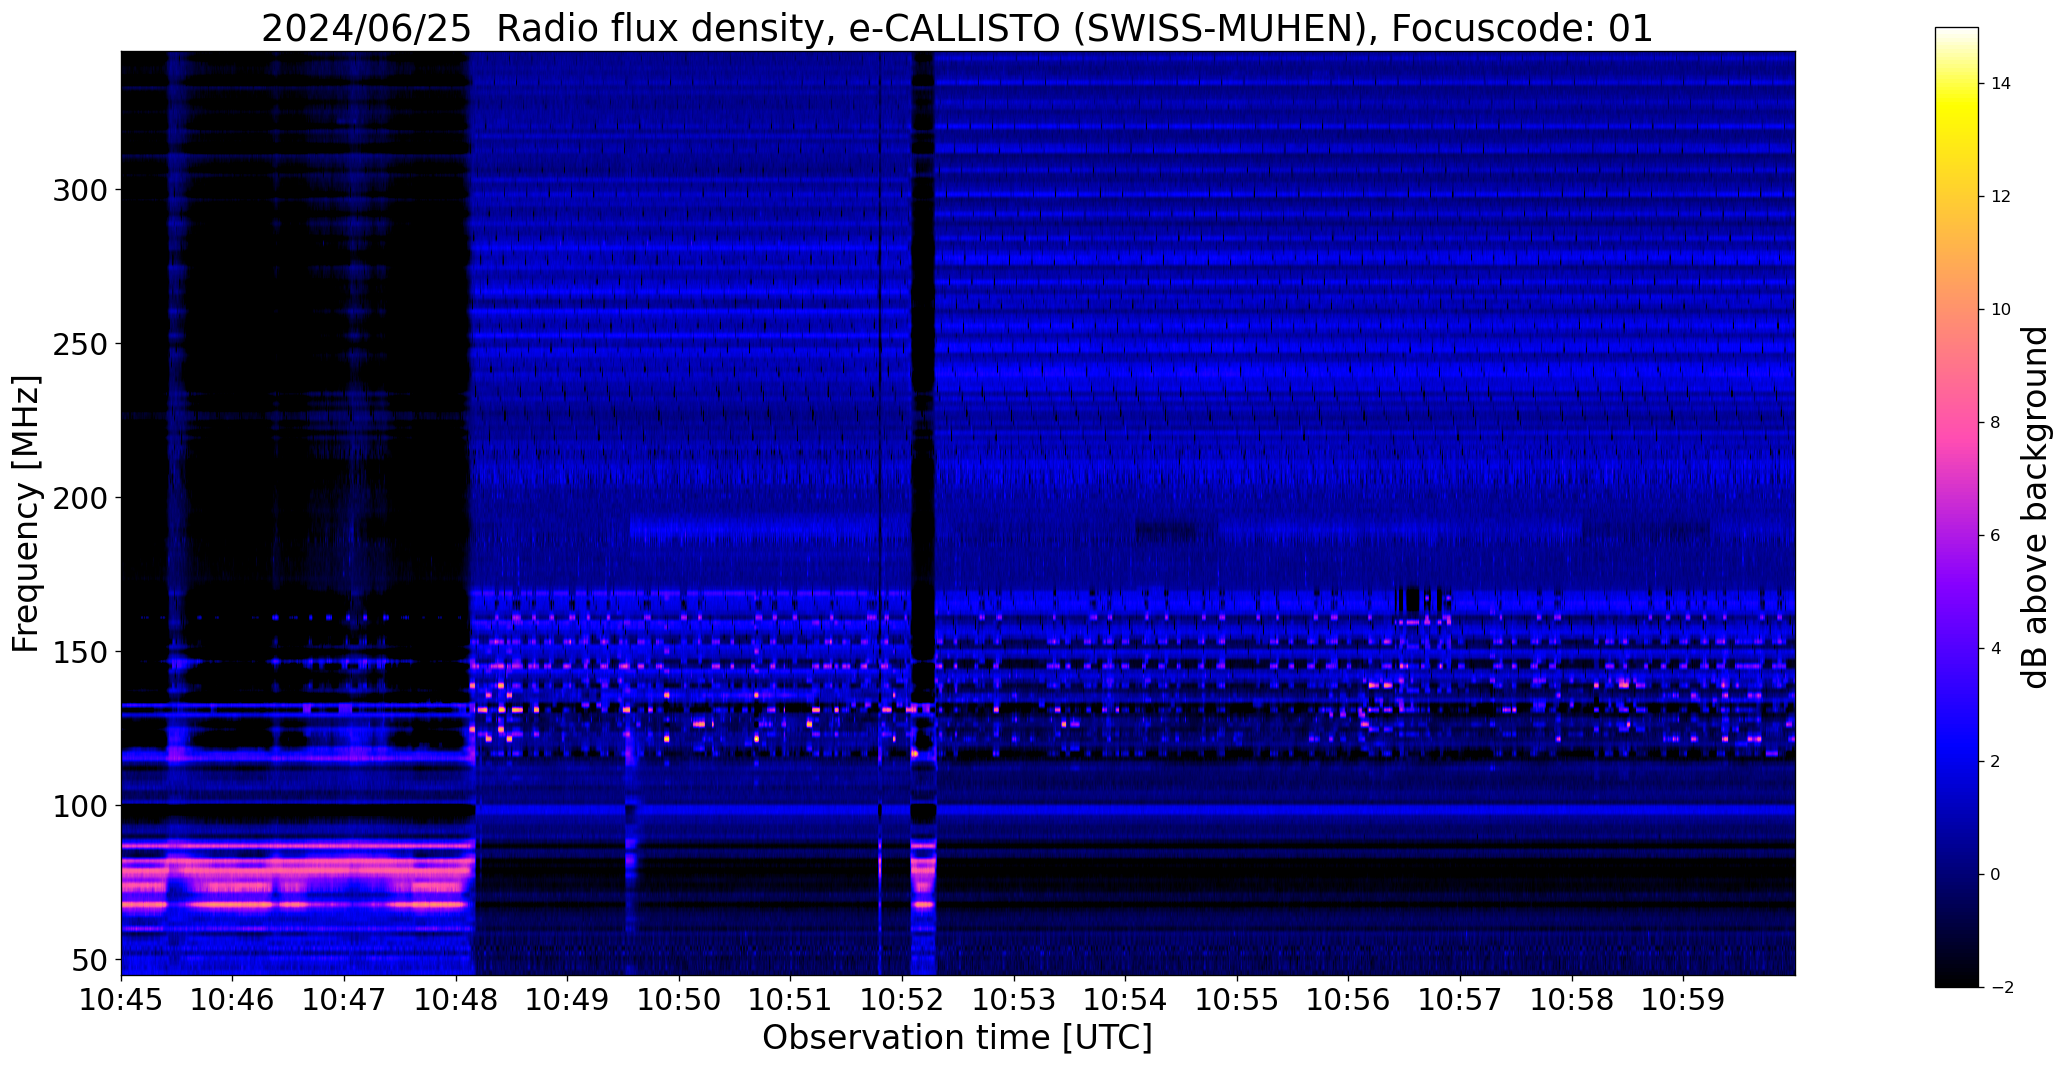
Task: Click the 10:58 time tick label
Action: [1572, 999]
